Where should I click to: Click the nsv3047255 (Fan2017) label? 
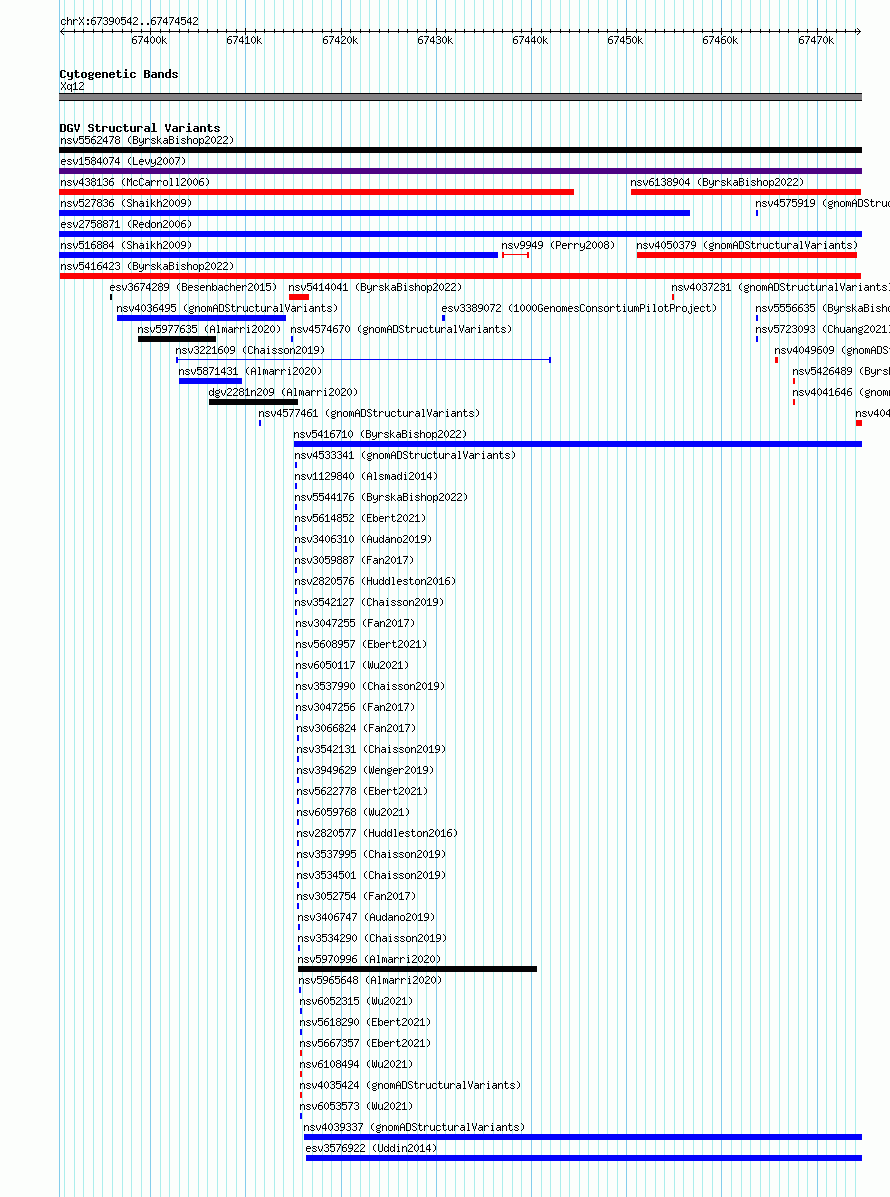point(355,623)
